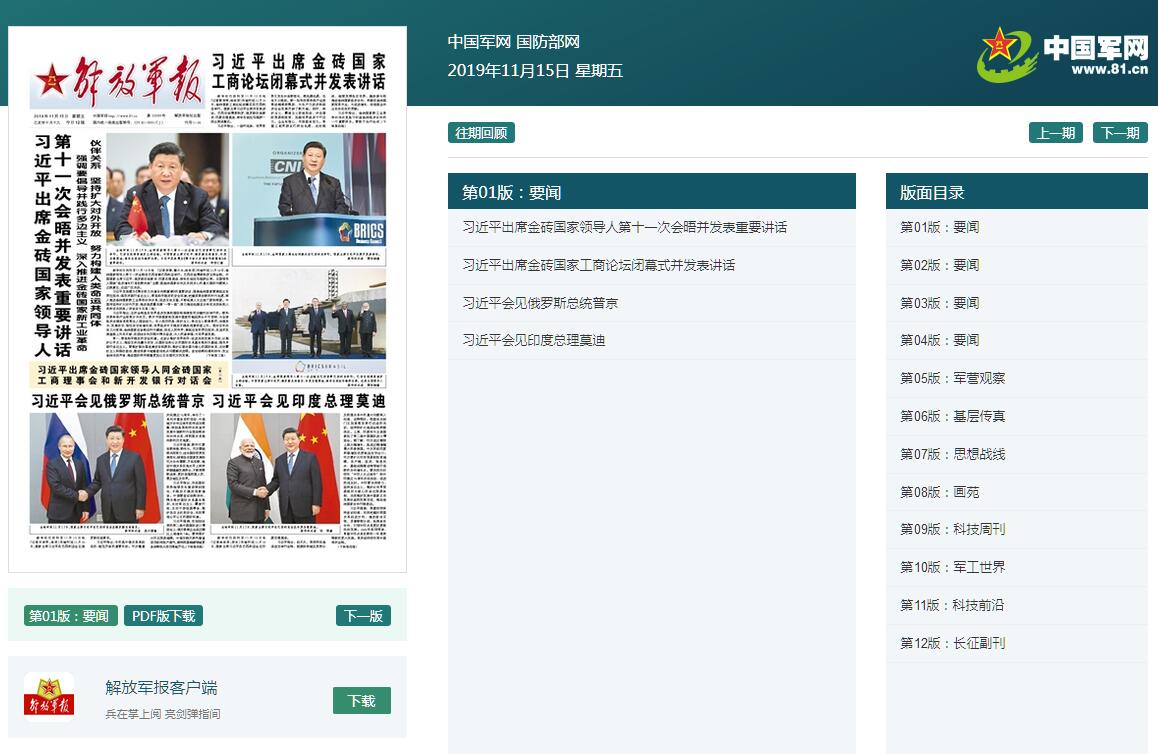Open the 中国军网 header link
The width and height of the screenshot is (1158, 754).
pos(479,42)
